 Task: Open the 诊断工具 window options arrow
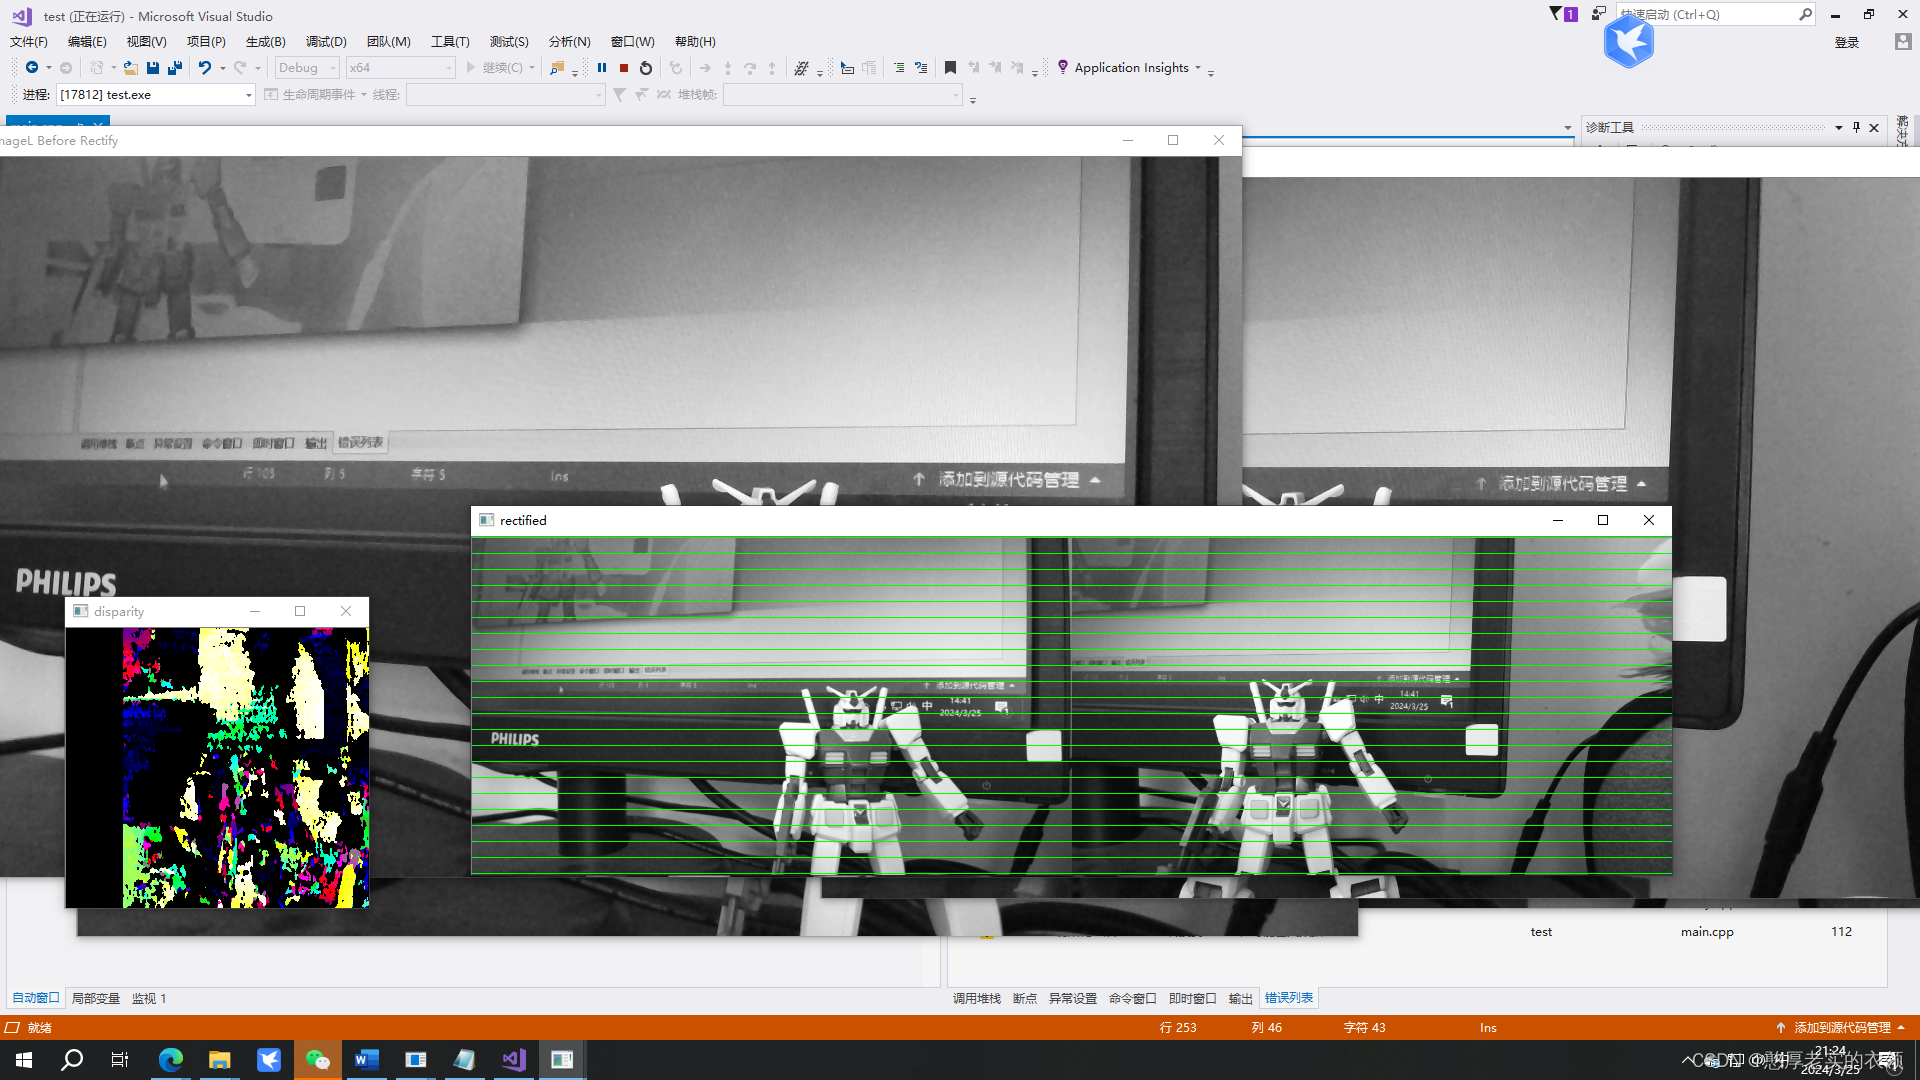pyautogui.click(x=1838, y=127)
